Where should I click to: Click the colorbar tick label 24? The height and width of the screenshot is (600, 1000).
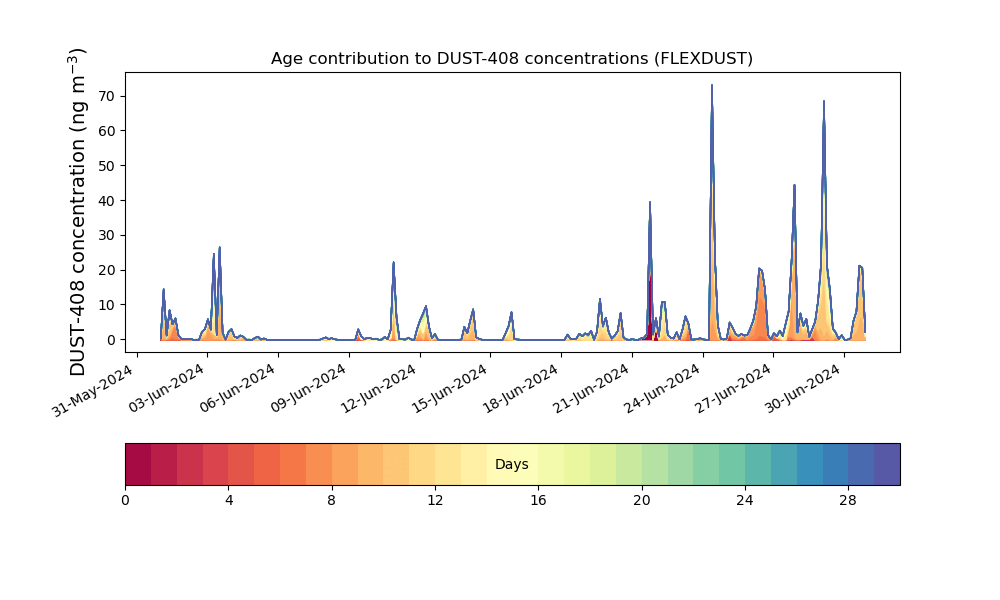tap(745, 501)
